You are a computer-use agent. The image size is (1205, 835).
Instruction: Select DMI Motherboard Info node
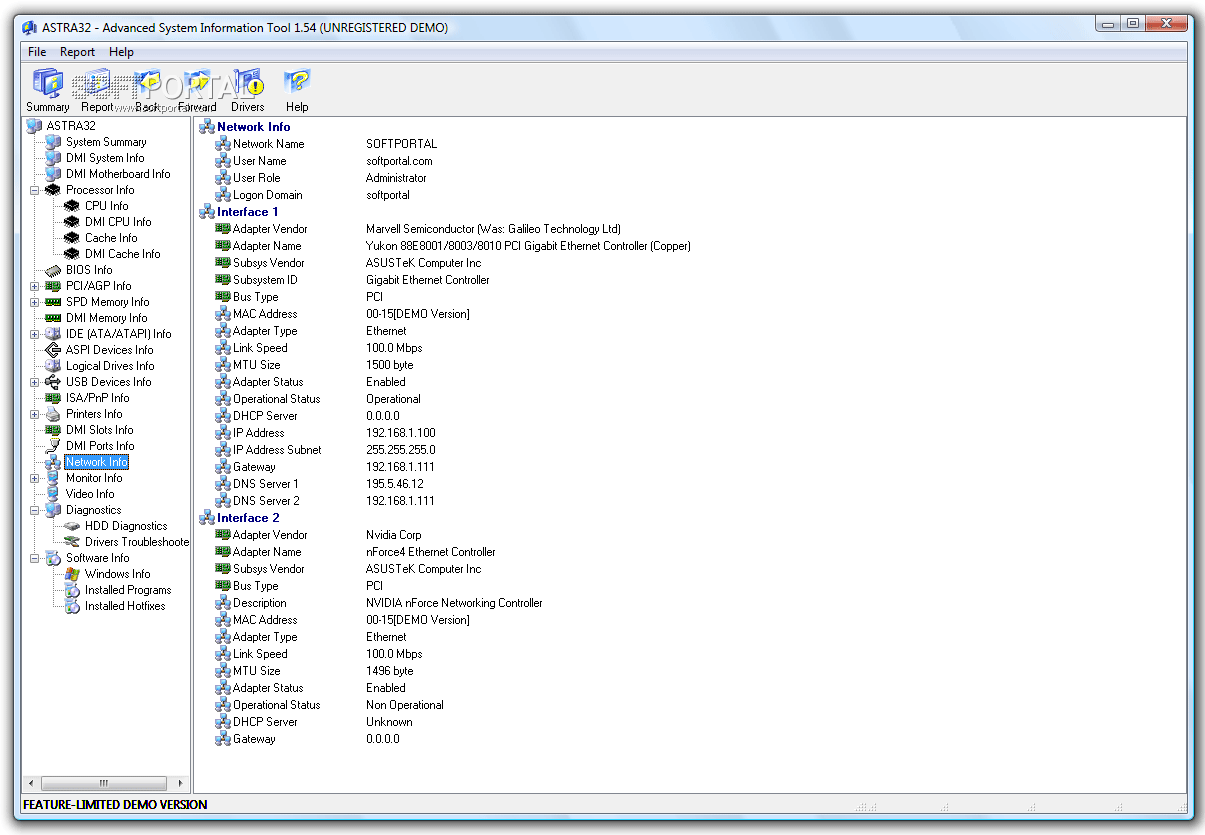coord(118,174)
